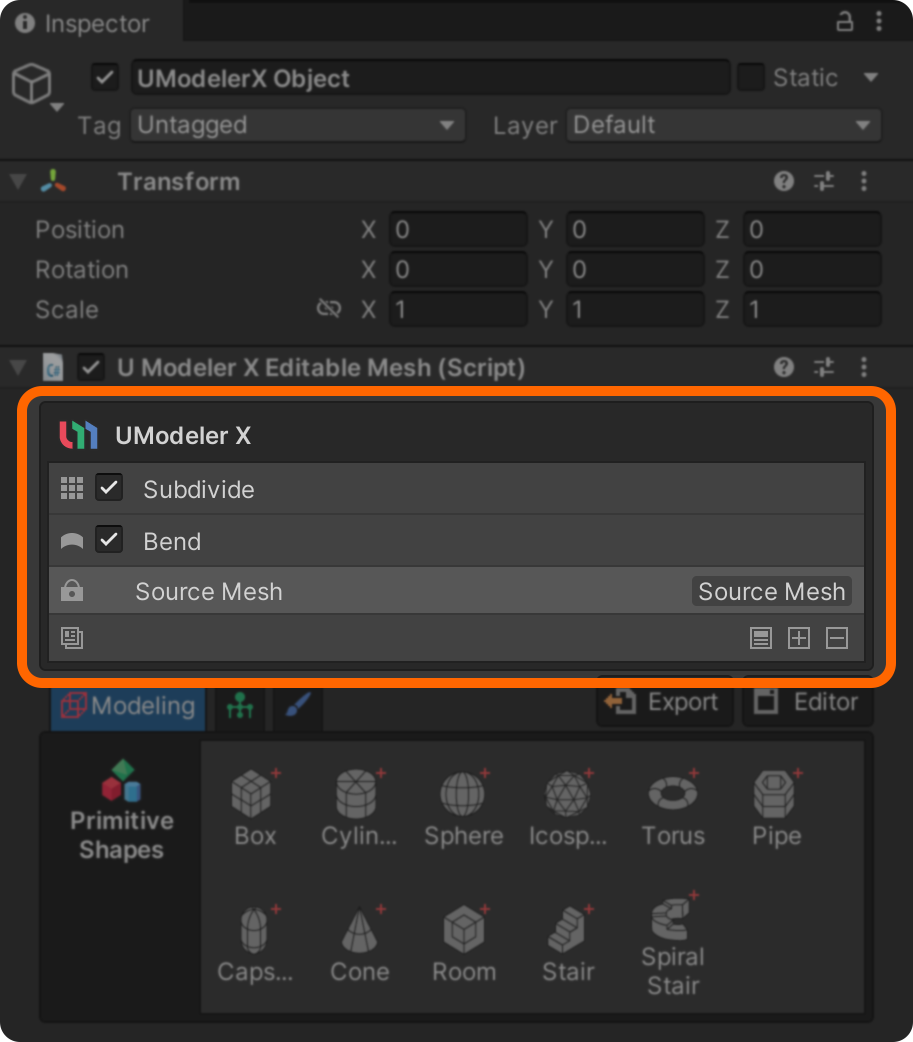Viewport: 913px width, 1042px height.
Task: Disable the Subdivide modifier checkbox
Action: tap(109, 488)
